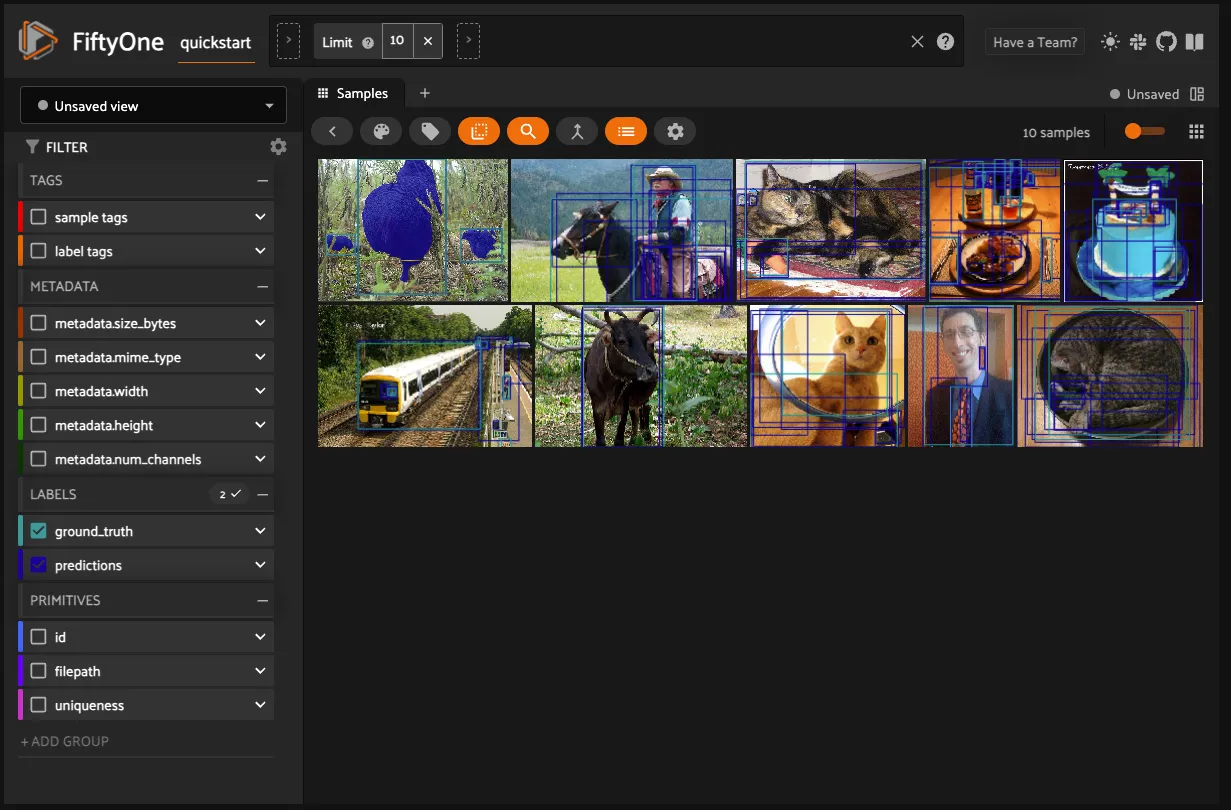Viewport: 1231px width, 810px height.
Task: Collapse the PRIMITIVES group
Action: click(262, 601)
